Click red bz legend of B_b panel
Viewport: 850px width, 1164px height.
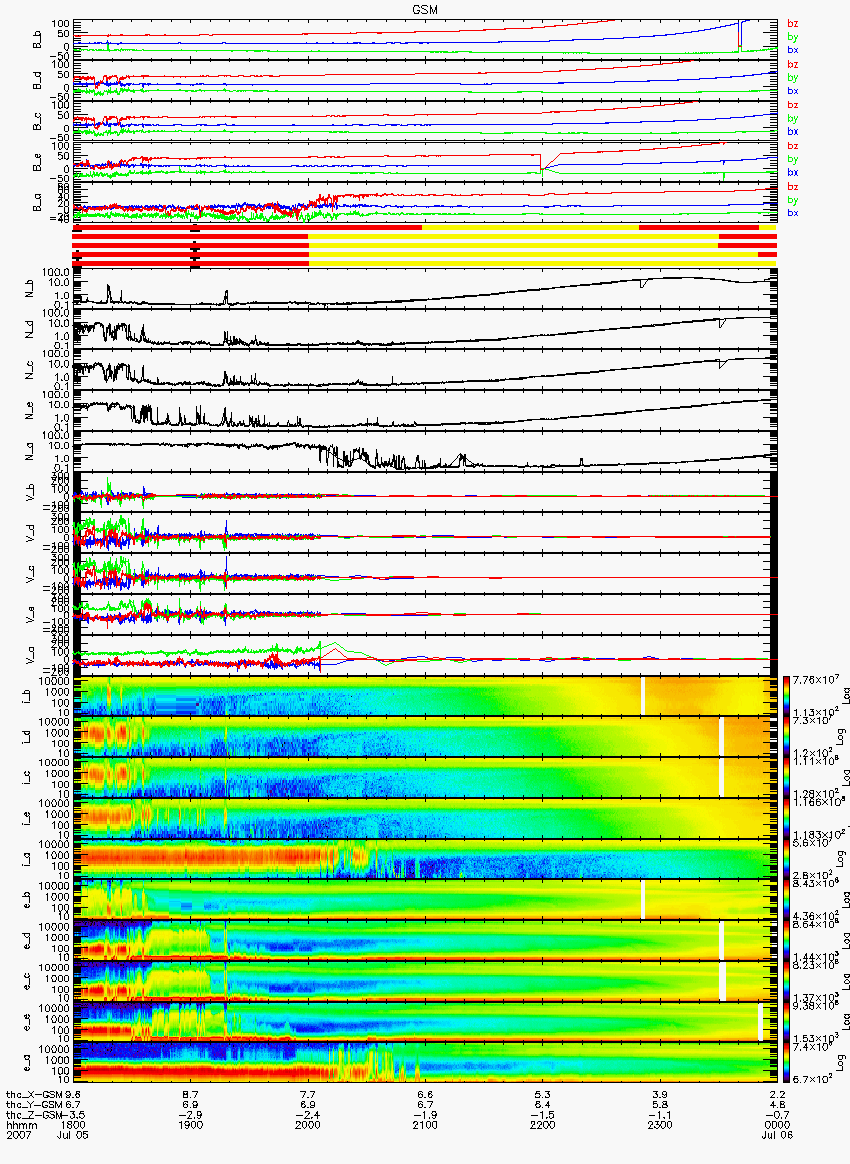point(793,24)
